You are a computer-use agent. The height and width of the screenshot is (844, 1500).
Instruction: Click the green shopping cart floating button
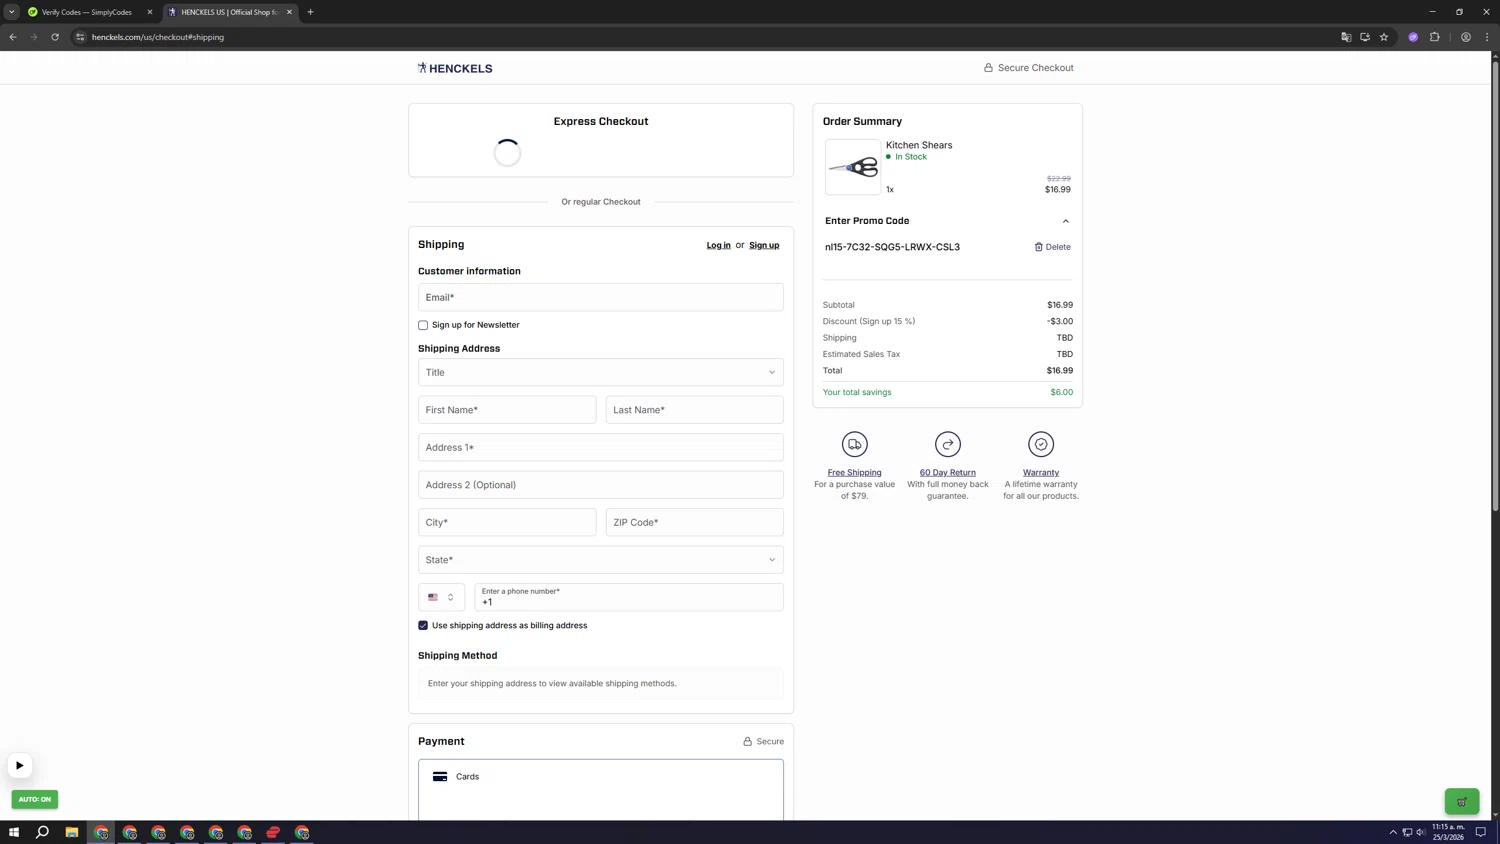point(1462,801)
